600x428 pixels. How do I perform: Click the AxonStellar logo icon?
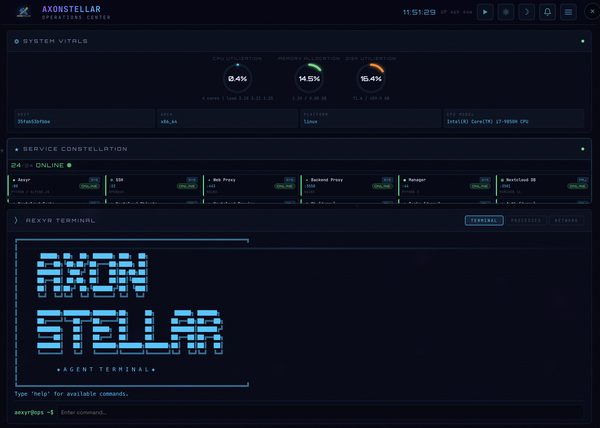pyautogui.click(x=23, y=12)
